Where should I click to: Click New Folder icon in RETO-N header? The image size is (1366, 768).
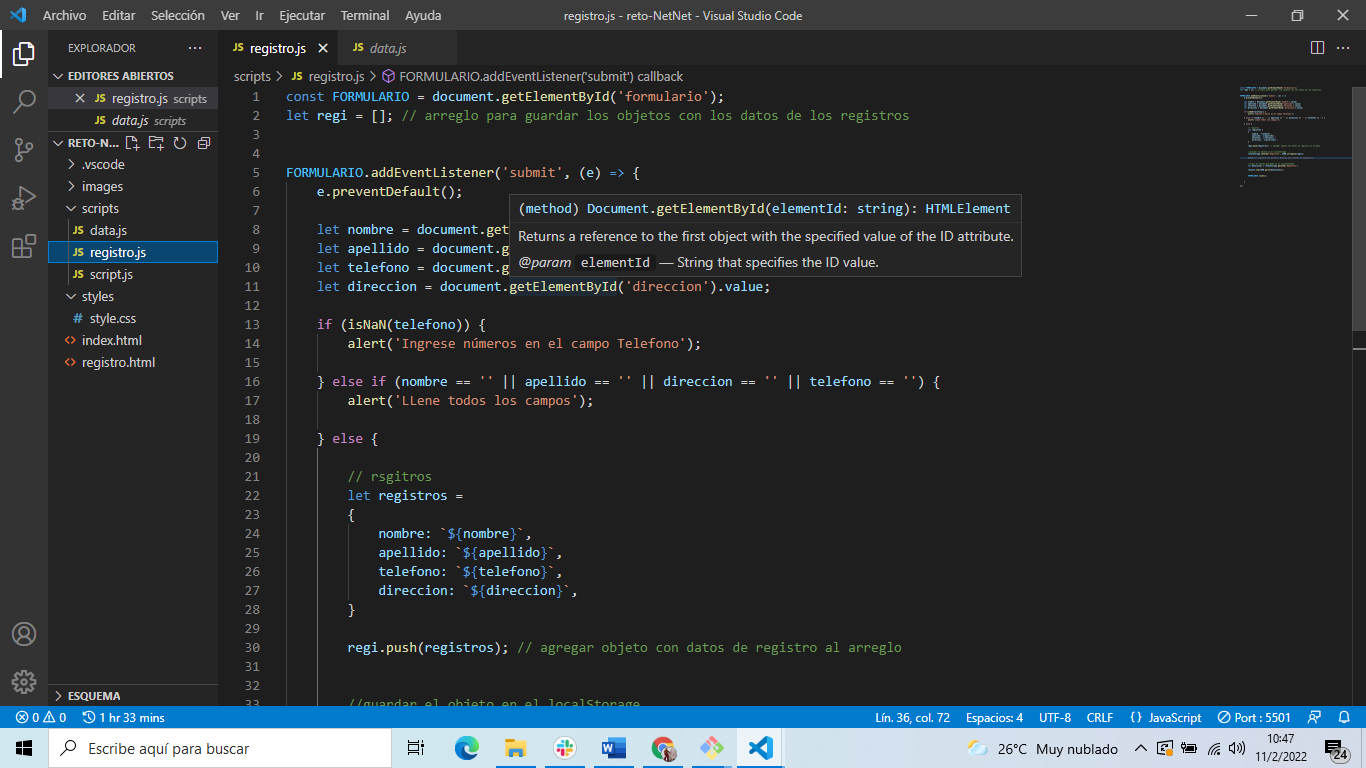pos(156,143)
